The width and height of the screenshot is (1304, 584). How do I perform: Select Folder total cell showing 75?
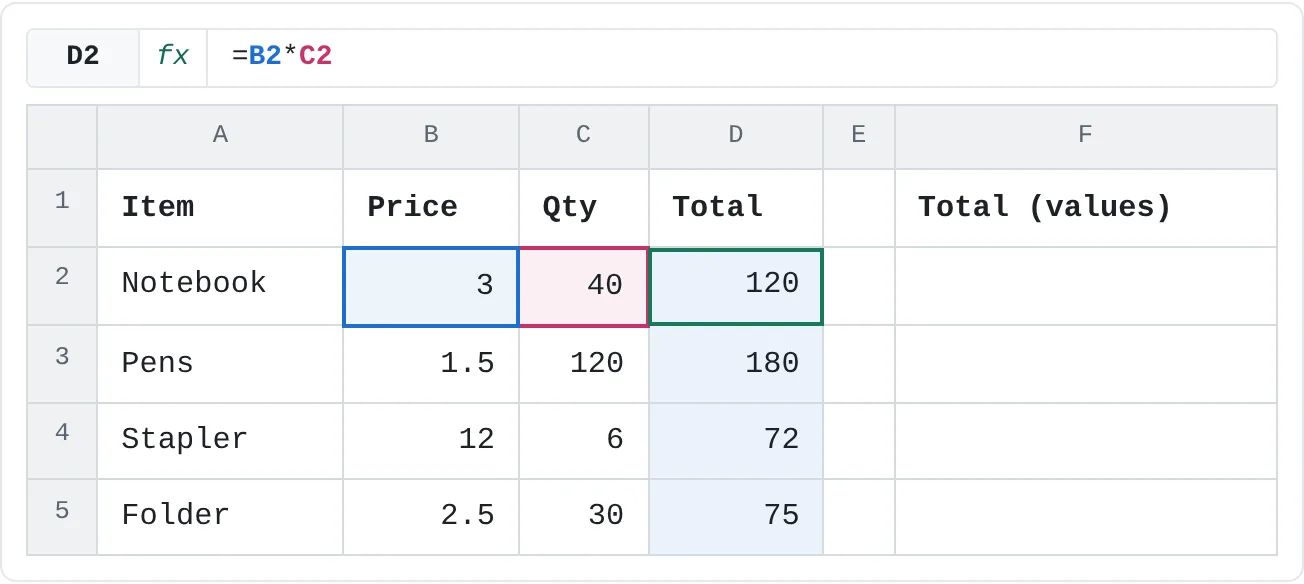click(x=736, y=517)
